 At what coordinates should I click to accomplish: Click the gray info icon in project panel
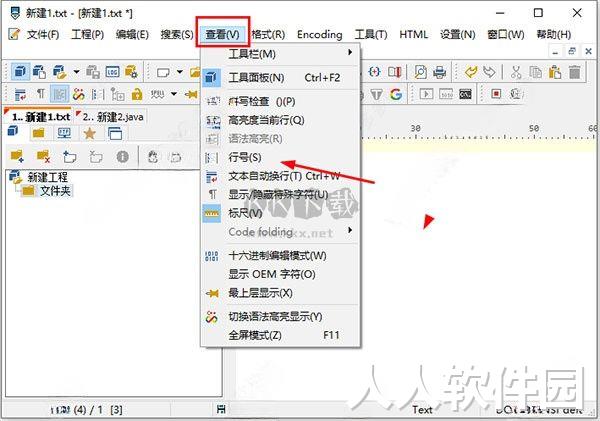tap(122, 157)
